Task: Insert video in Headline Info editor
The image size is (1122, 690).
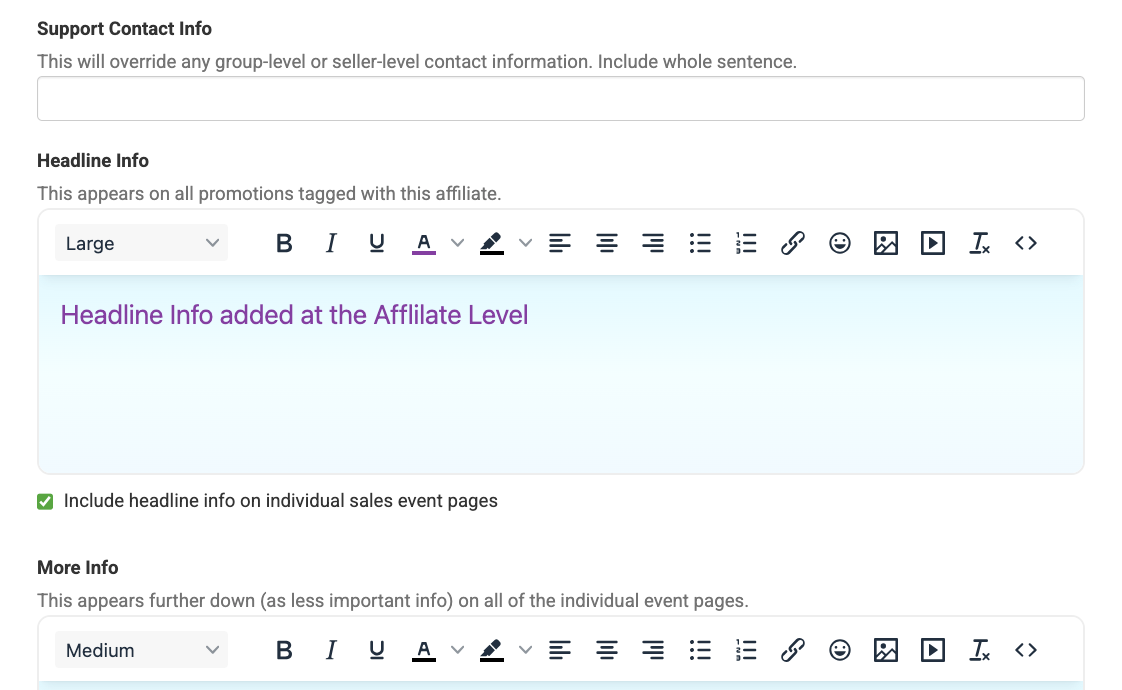Action: [x=932, y=243]
